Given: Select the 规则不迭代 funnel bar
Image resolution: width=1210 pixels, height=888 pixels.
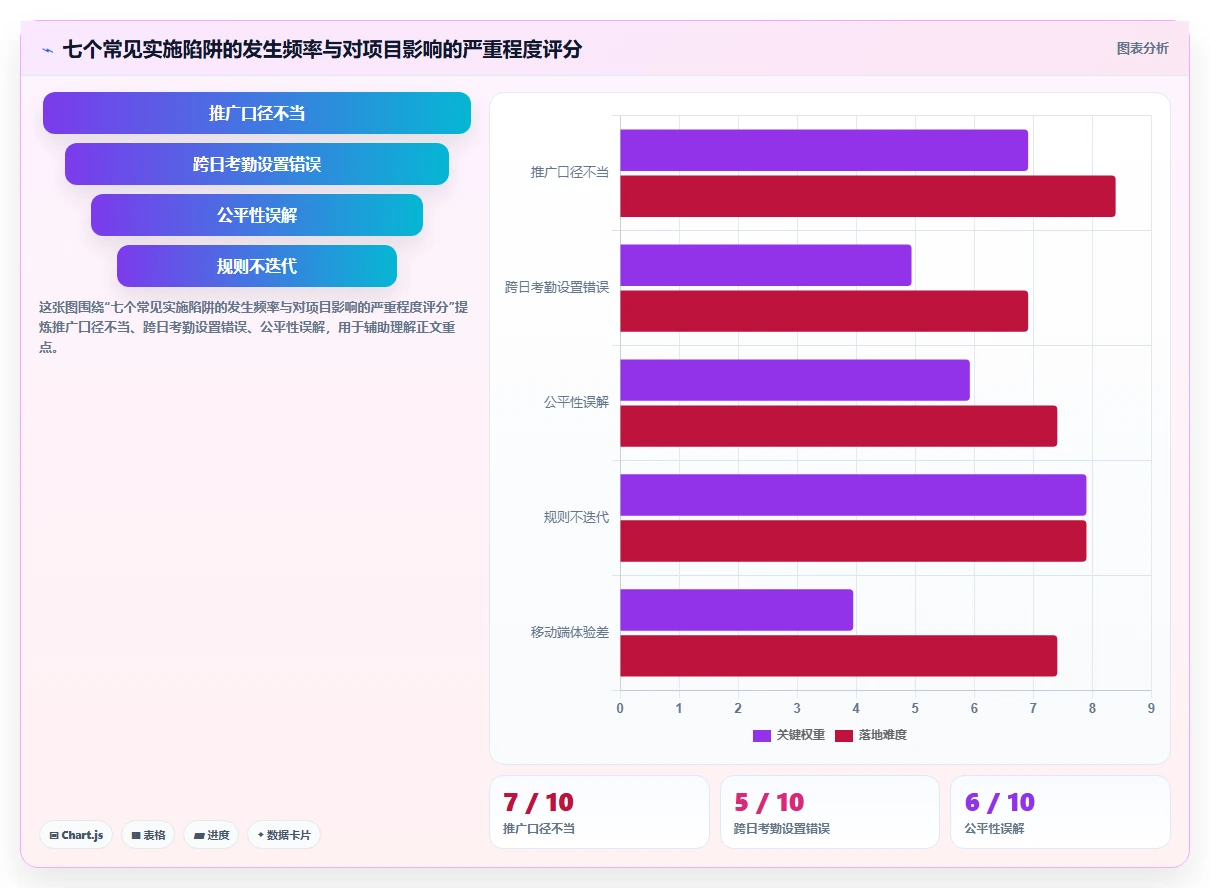Looking at the screenshot, I should [x=257, y=266].
